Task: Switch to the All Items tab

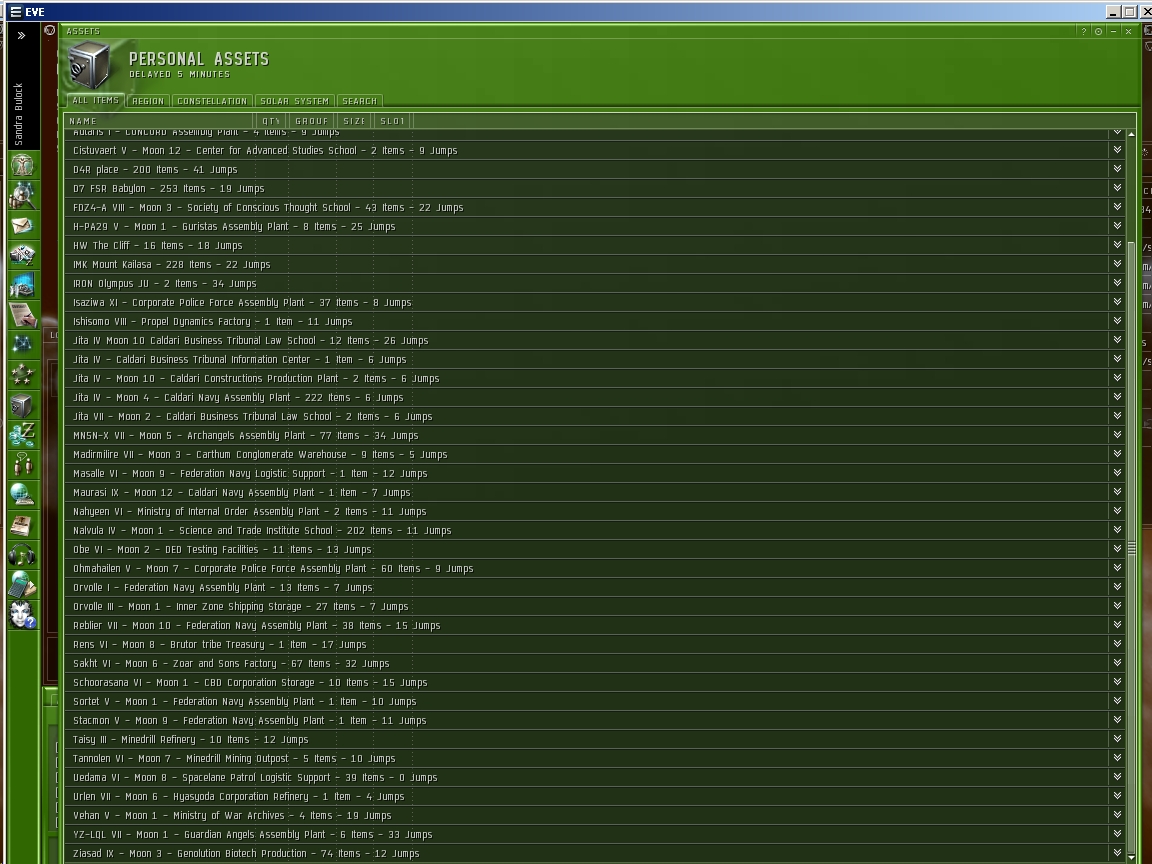Action: coord(96,101)
